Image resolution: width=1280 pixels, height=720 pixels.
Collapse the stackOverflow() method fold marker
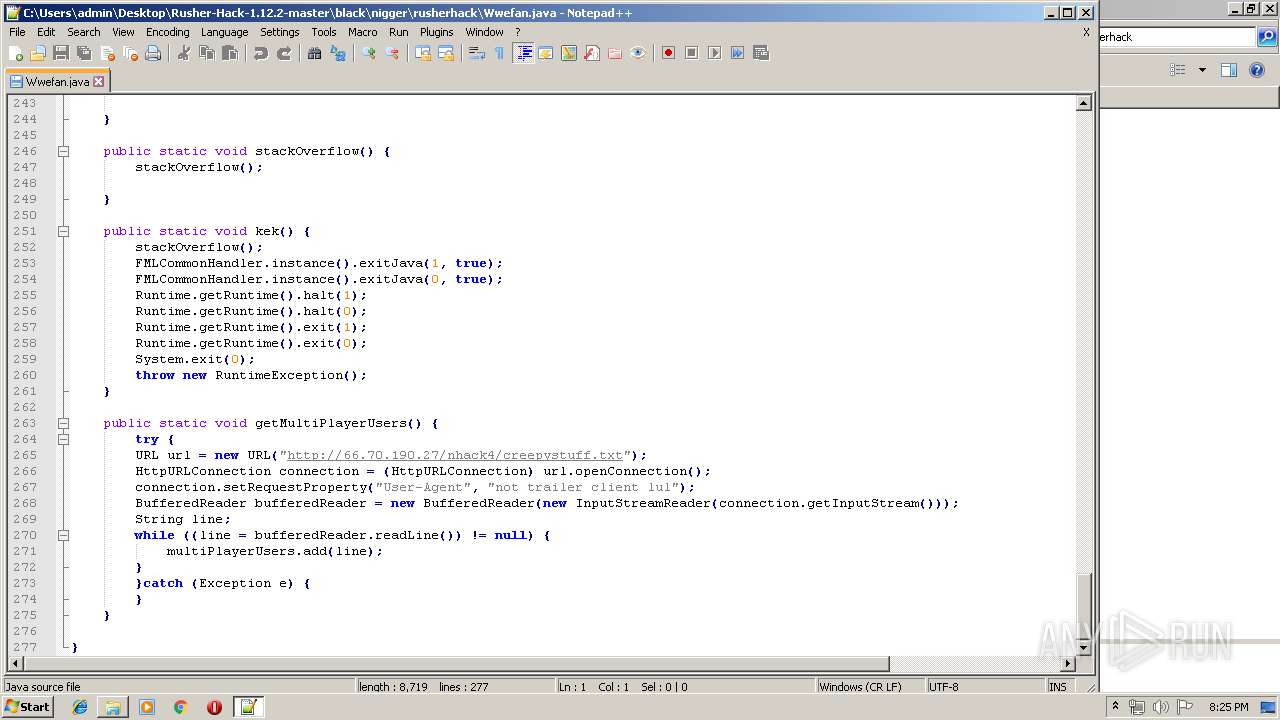click(63, 151)
